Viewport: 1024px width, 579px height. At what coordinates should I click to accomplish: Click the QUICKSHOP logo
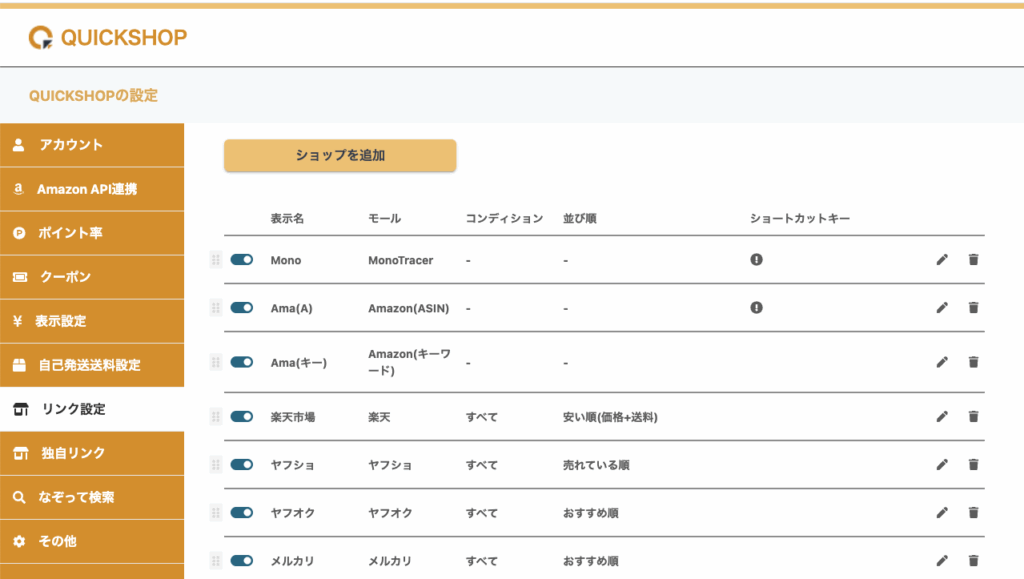click(x=108, y=38)
